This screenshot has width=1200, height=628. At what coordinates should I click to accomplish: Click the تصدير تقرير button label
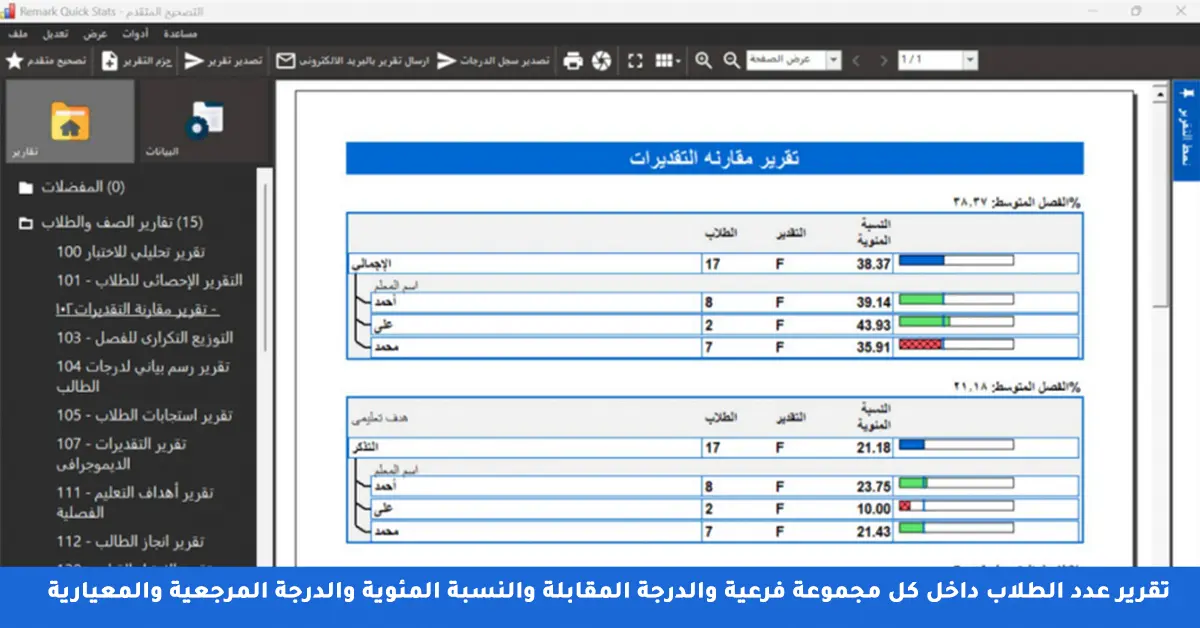coord(235,61)
